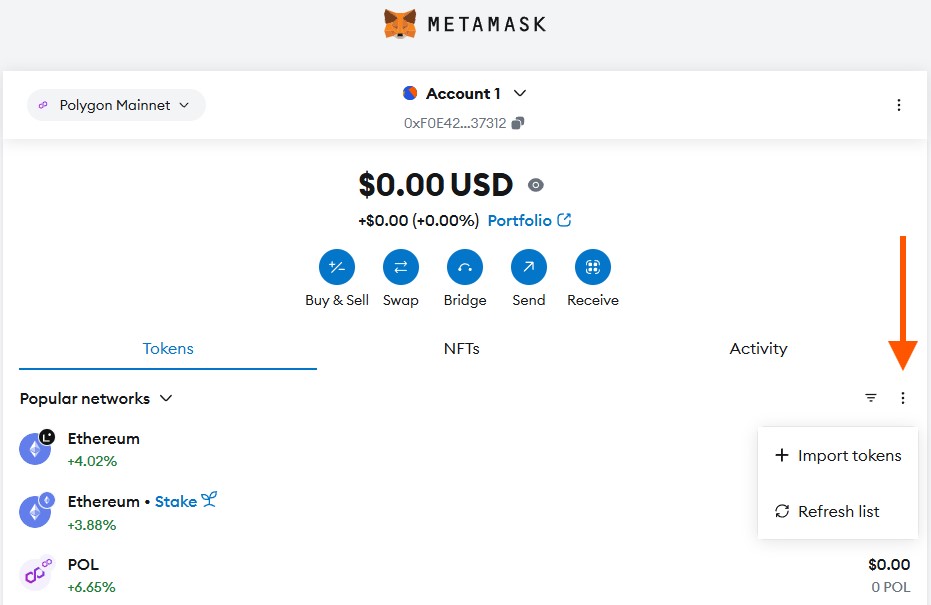The image size is (931, 605).
Task: Switch to the Activity tab
Action: coord(758,349)
